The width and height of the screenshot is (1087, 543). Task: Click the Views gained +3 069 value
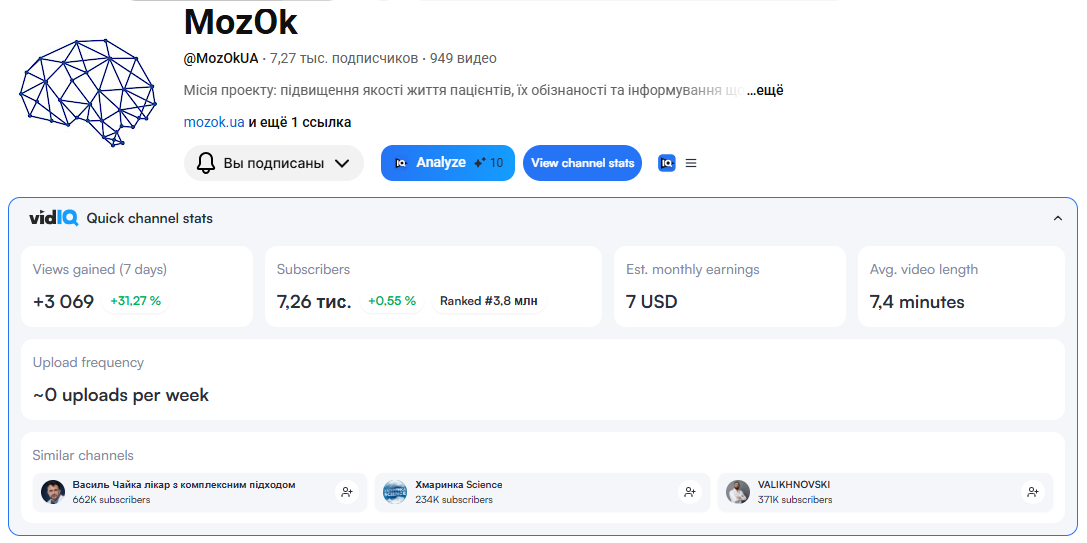click(x=63, y=302)
